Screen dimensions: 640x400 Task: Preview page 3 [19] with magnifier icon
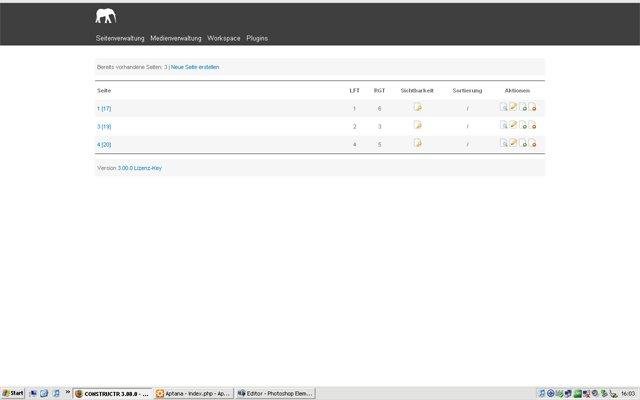point(504,125)
